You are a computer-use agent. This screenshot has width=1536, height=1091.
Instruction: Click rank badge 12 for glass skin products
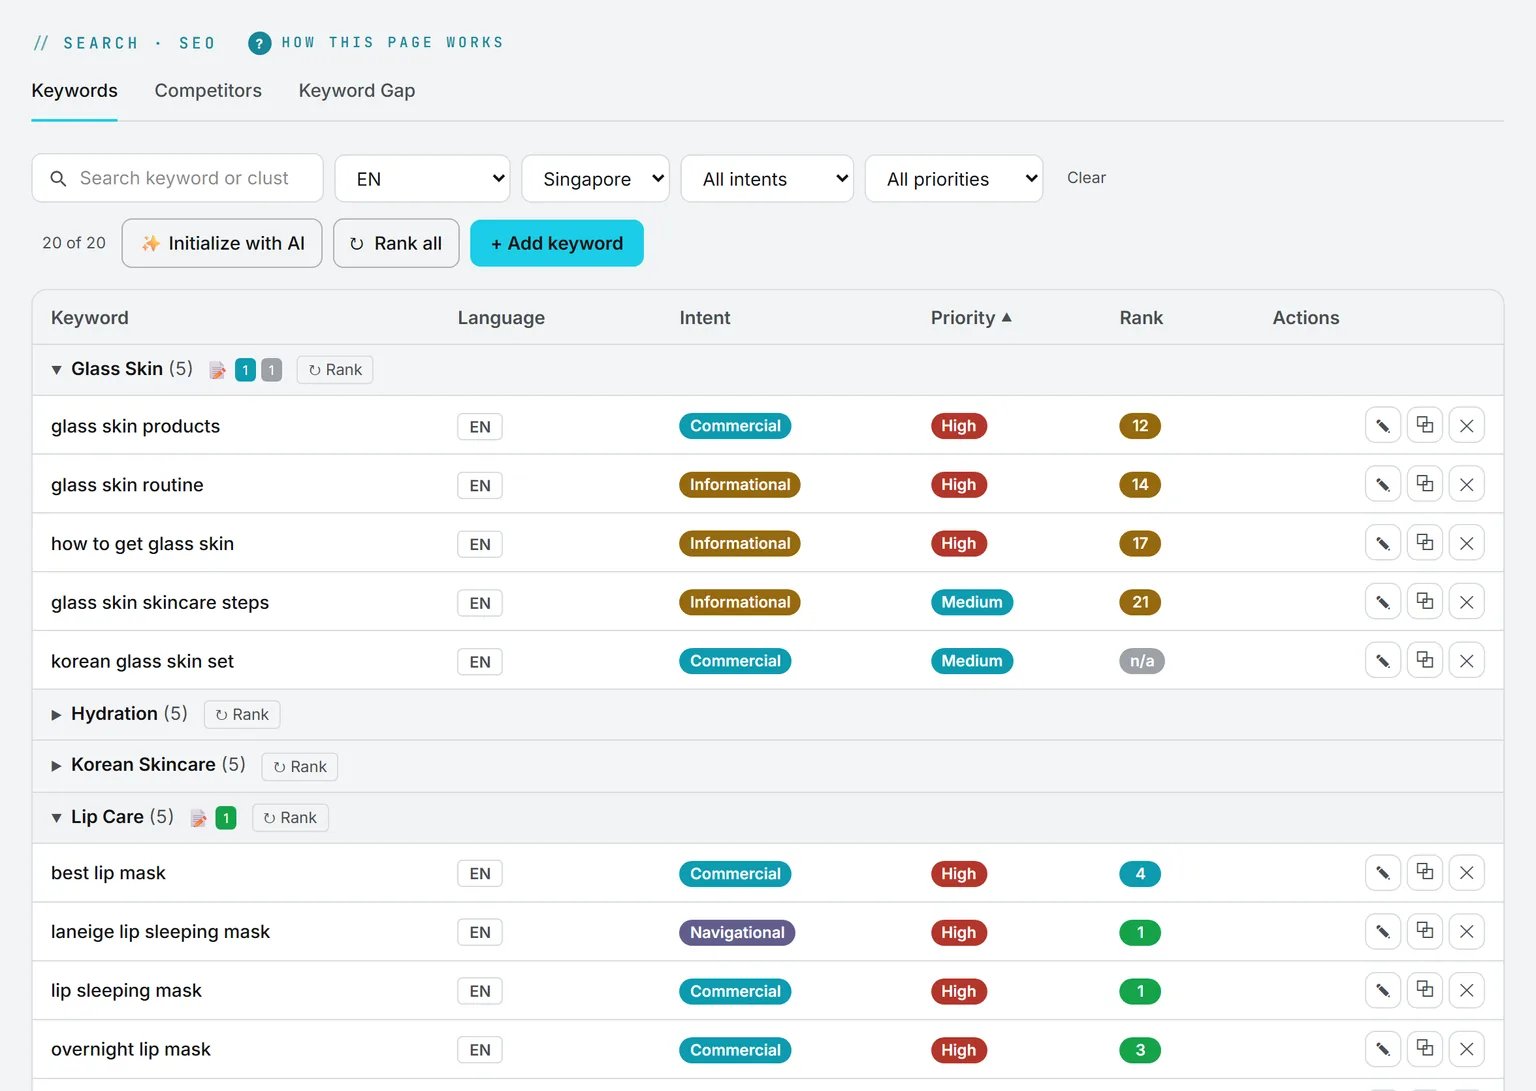point(1140,426)
